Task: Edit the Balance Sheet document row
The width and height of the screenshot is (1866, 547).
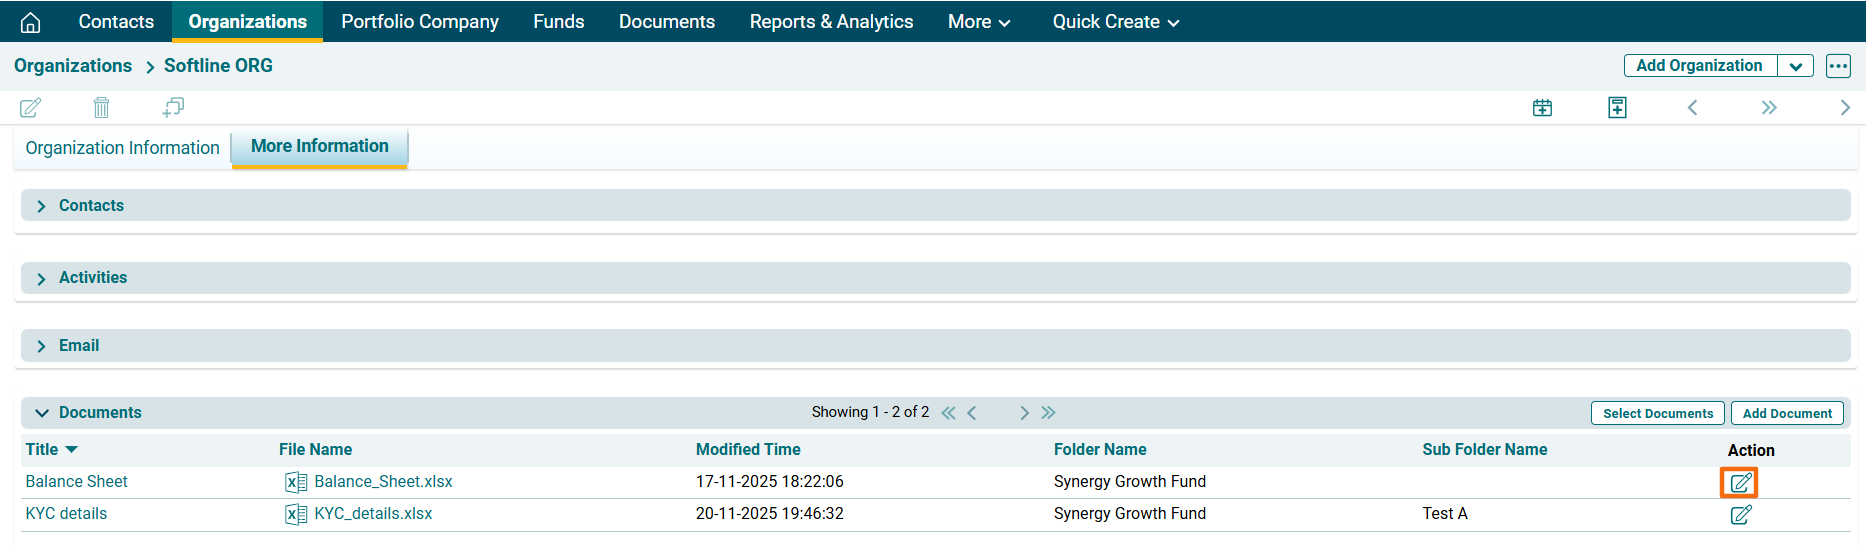Action: (x=1740, y=483)
